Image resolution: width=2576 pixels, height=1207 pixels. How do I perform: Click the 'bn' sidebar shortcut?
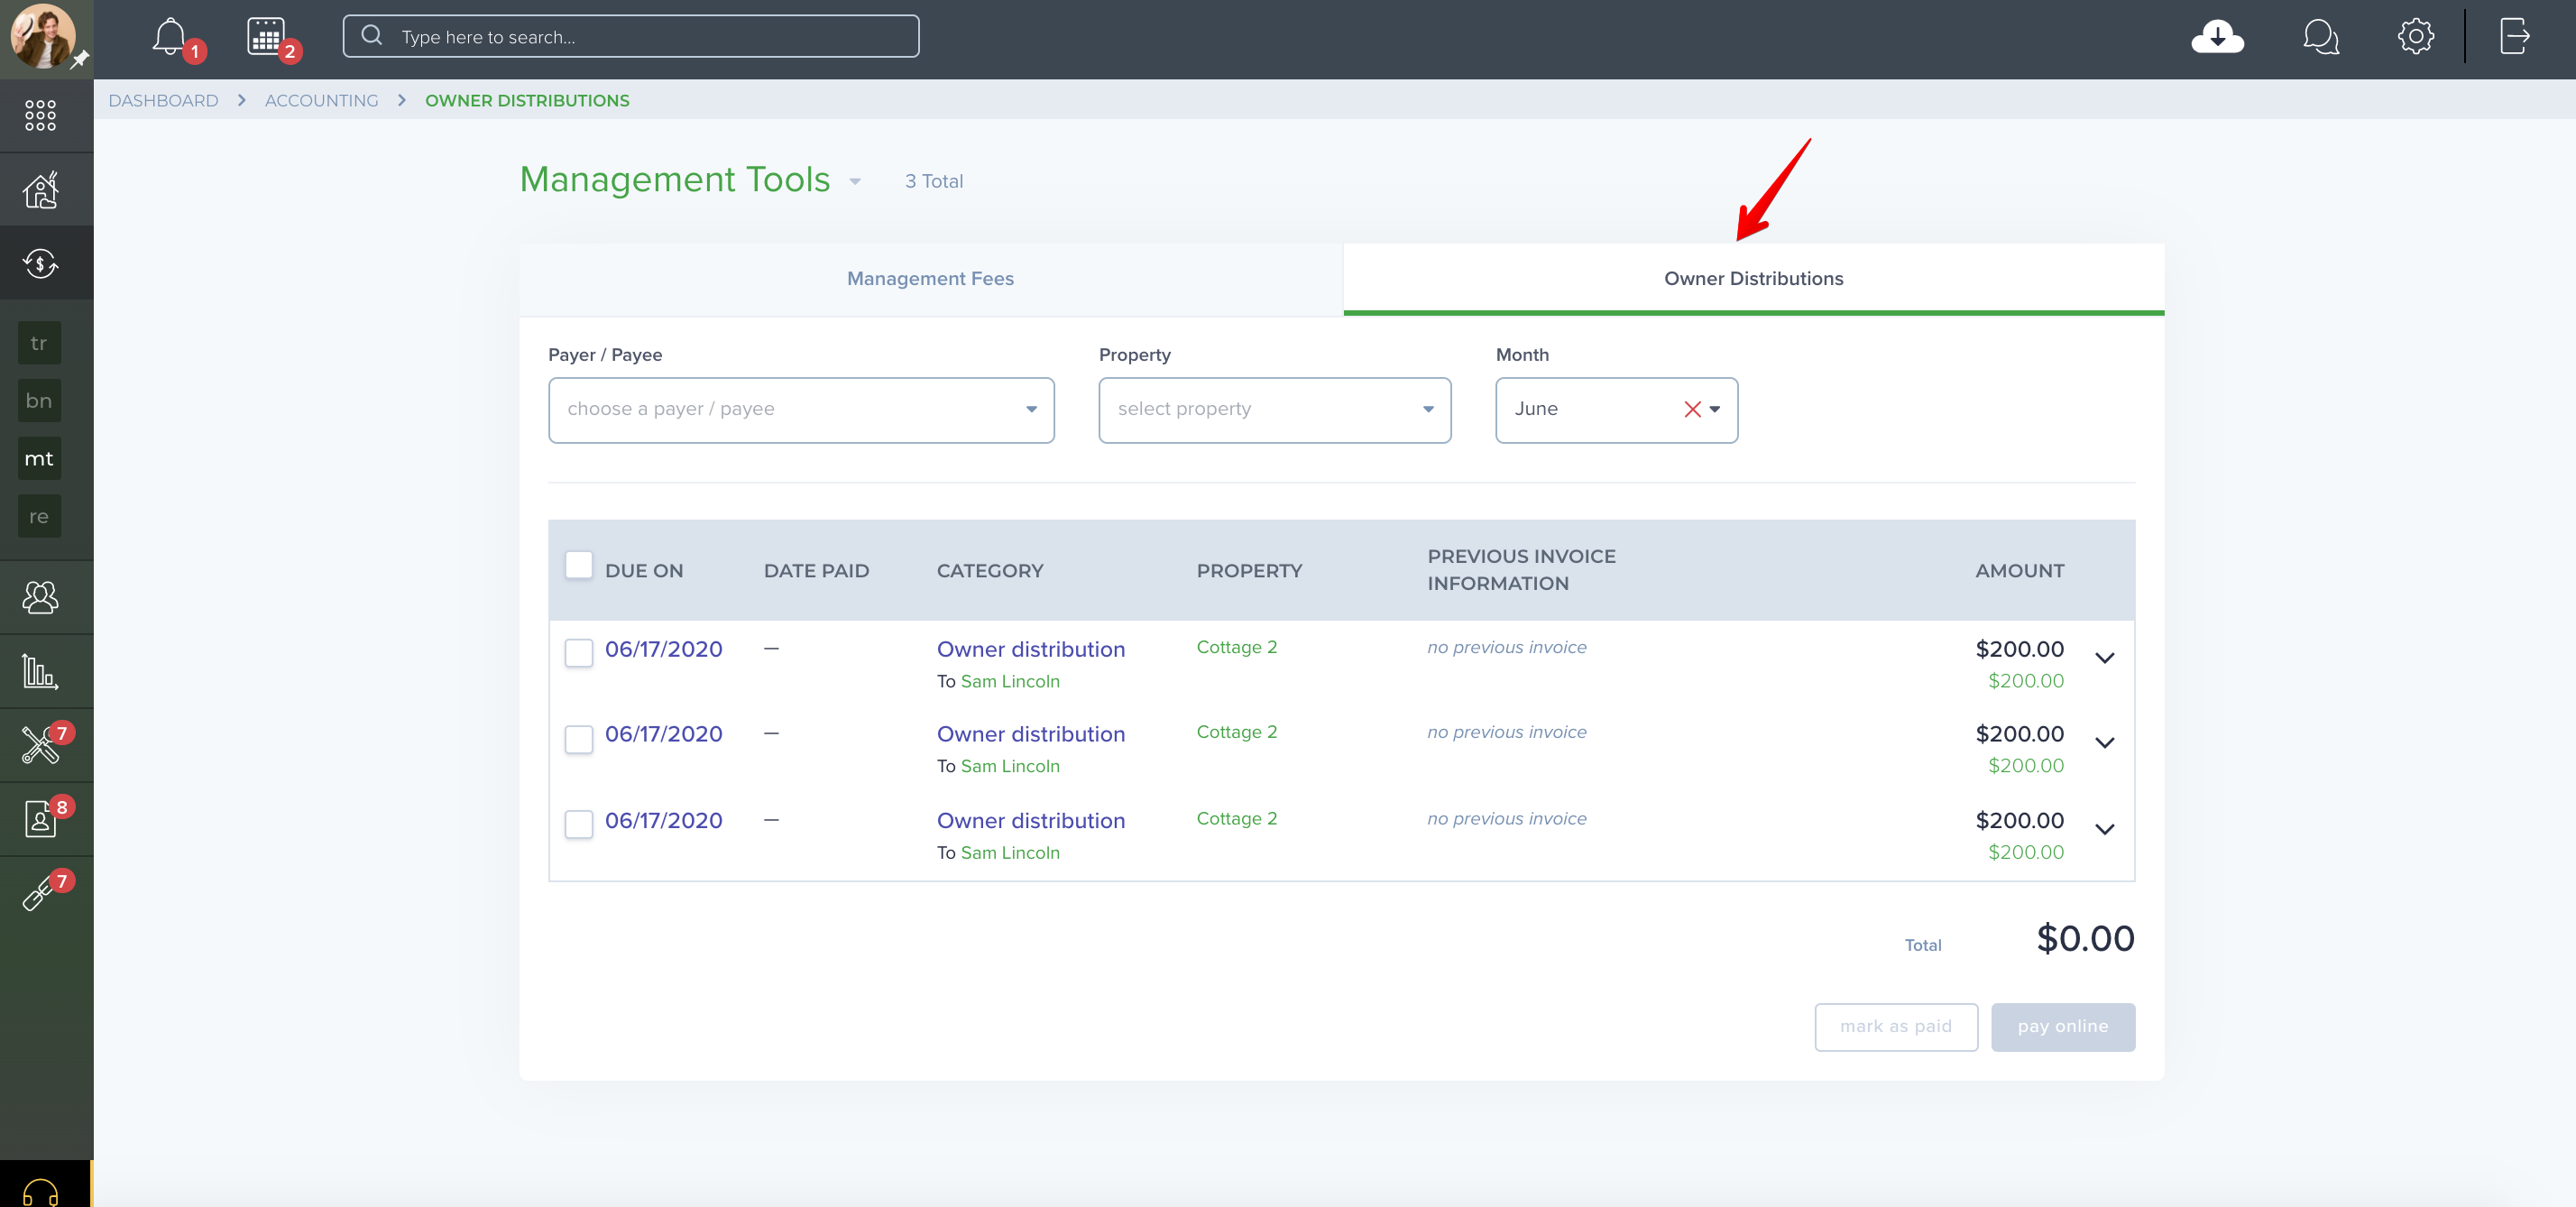tap(39, 401)
